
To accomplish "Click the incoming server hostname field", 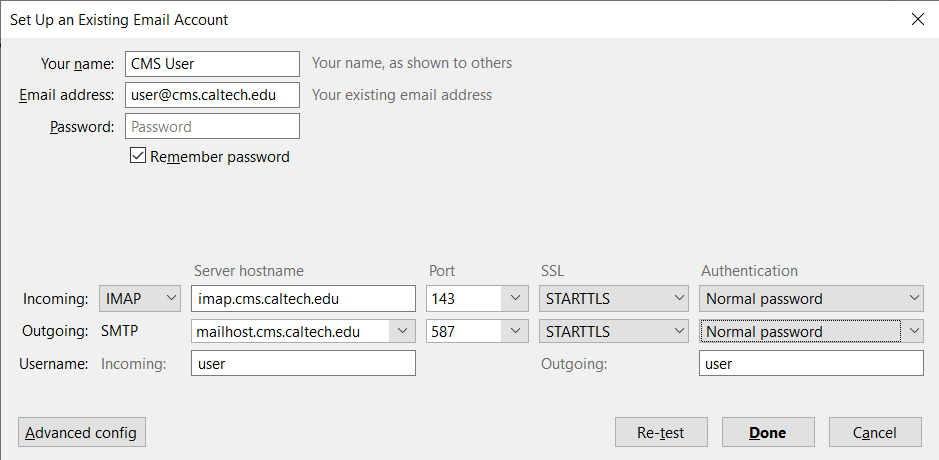I will (303, 298).
